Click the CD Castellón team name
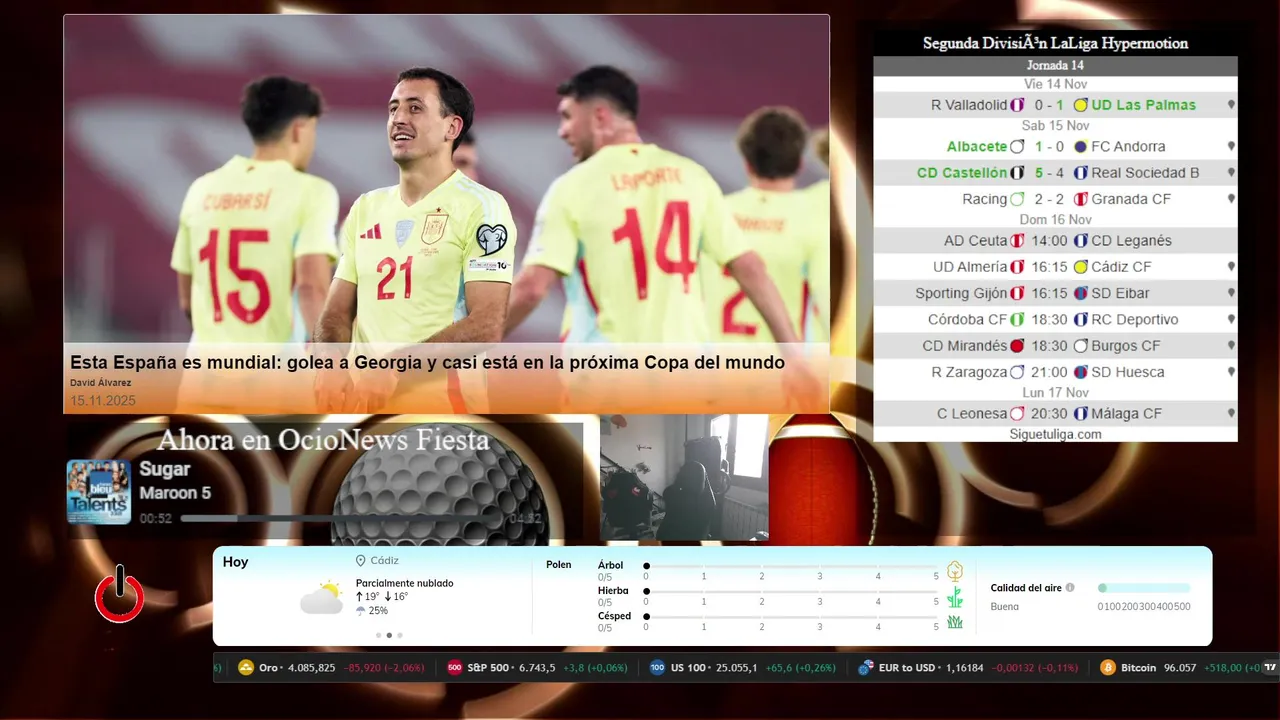The image size is (1280, 720). pyautogui.click(x=962, y=173)
